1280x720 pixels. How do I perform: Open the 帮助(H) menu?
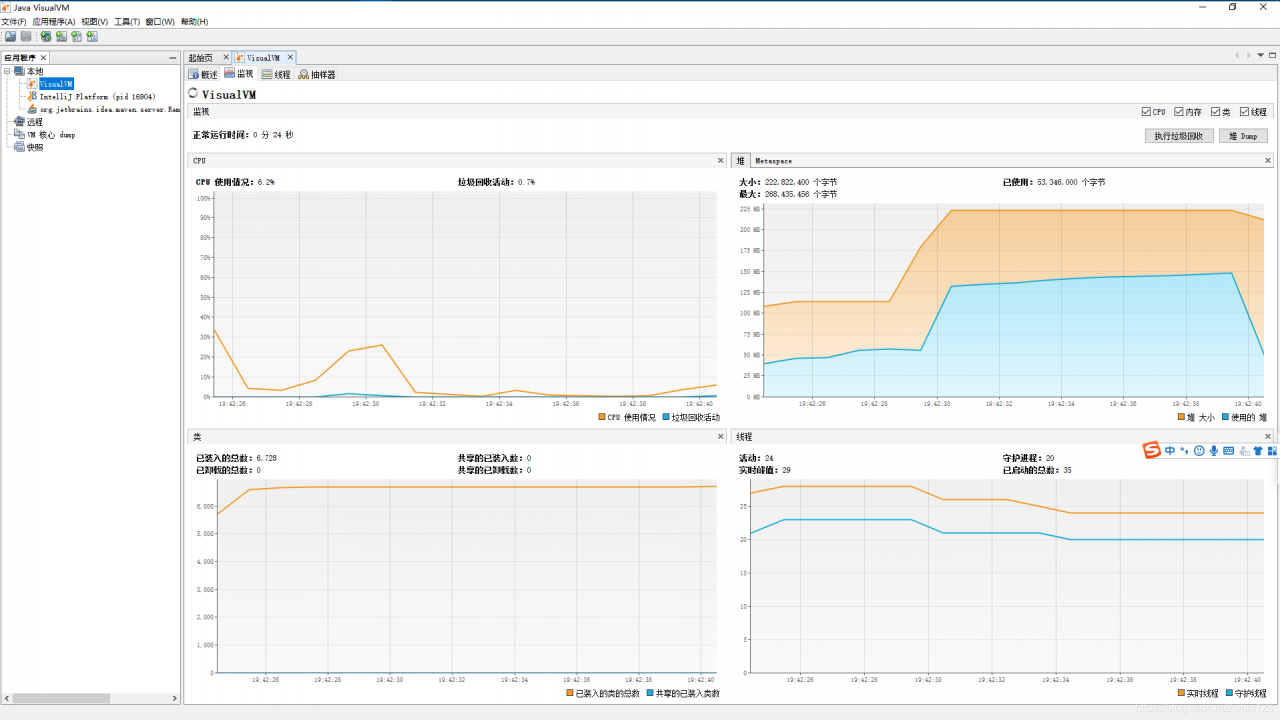pos(194,21)
